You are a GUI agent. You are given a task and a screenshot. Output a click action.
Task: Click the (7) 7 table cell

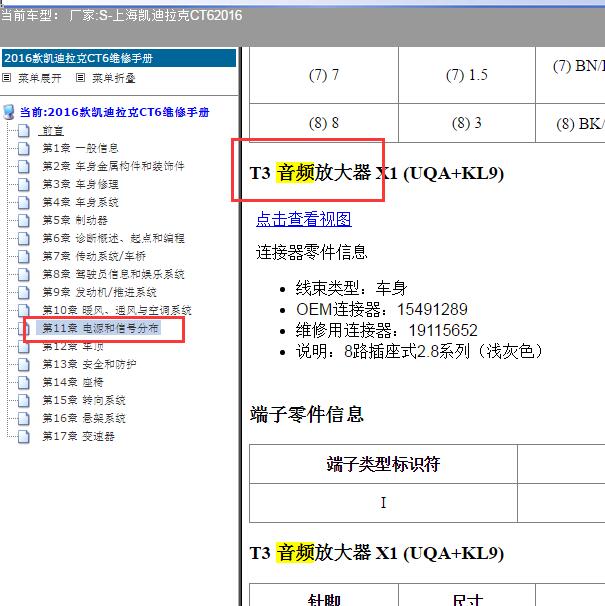[324, 75]
